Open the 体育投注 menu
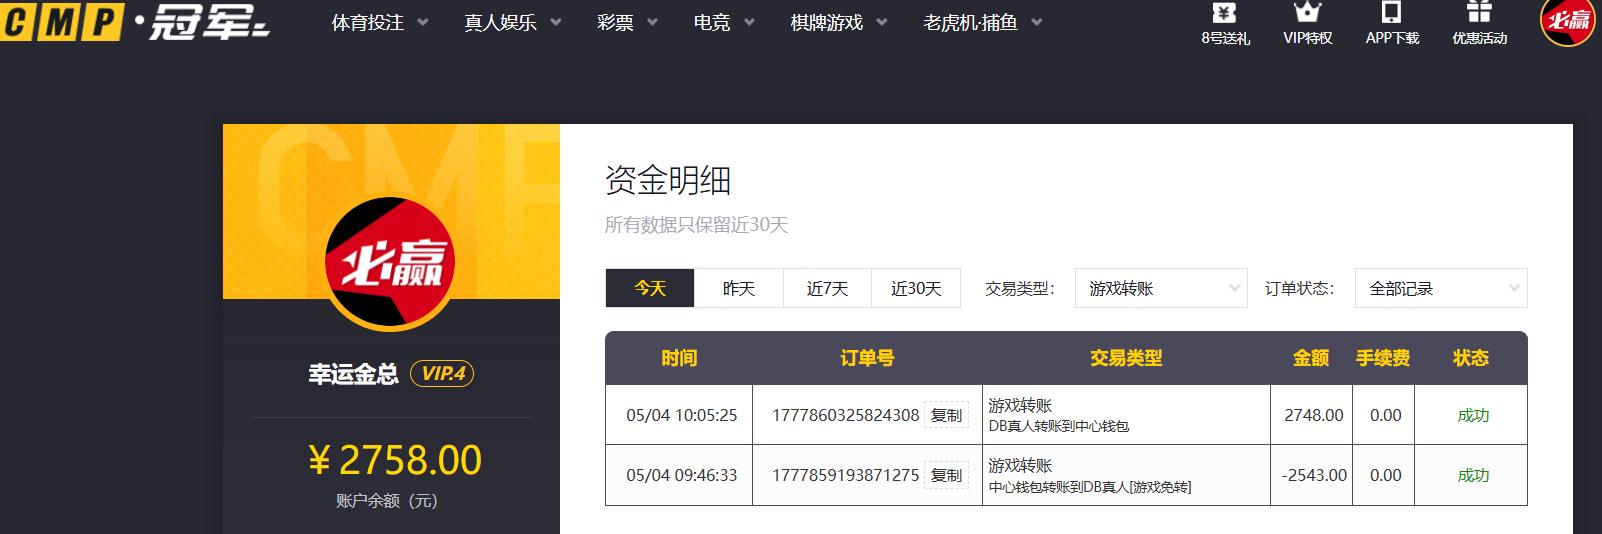Screen dimensions: 1602x534 point(368,22)
